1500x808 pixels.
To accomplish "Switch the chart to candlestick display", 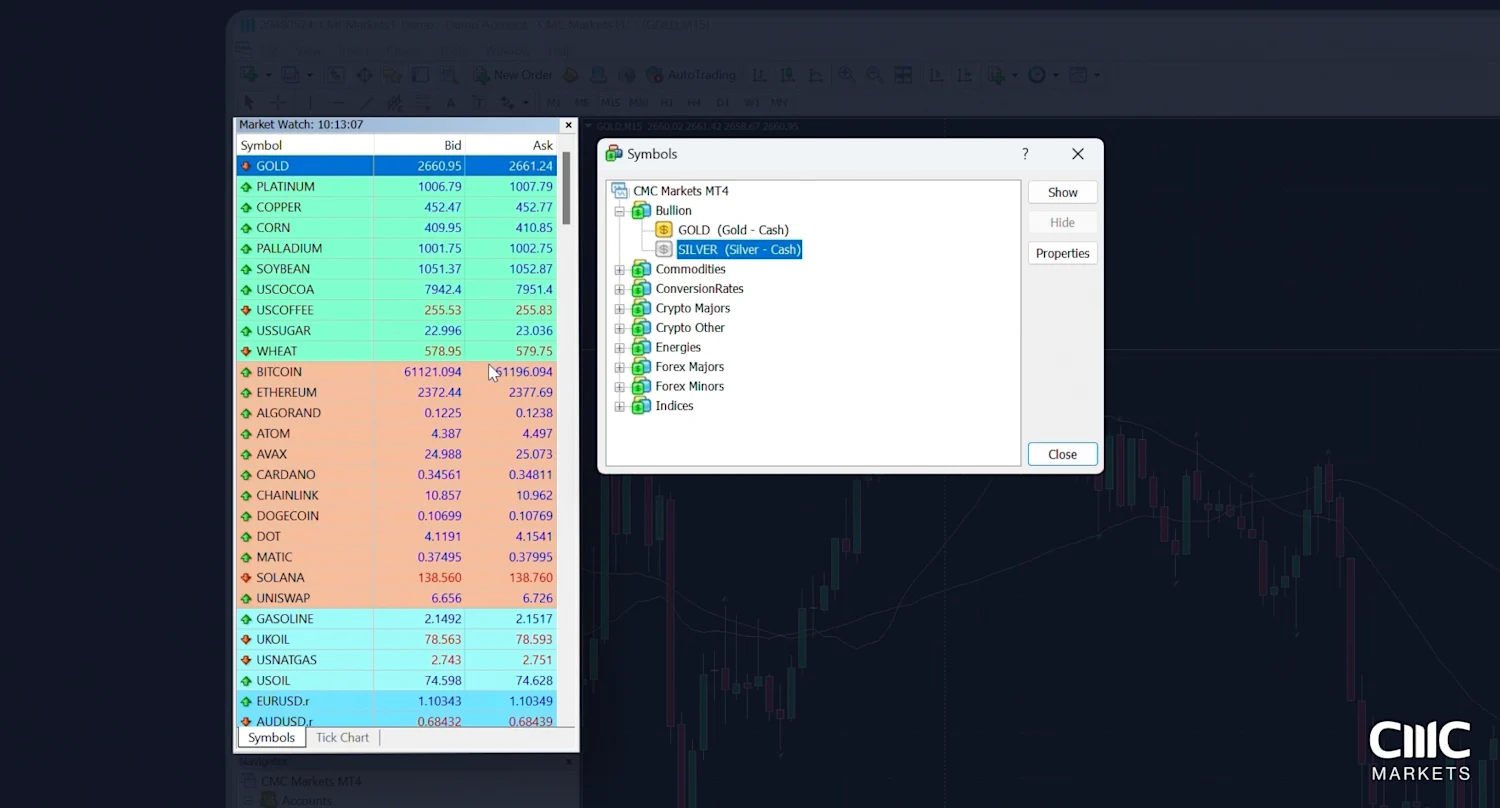I will click(x=788, y=74).
